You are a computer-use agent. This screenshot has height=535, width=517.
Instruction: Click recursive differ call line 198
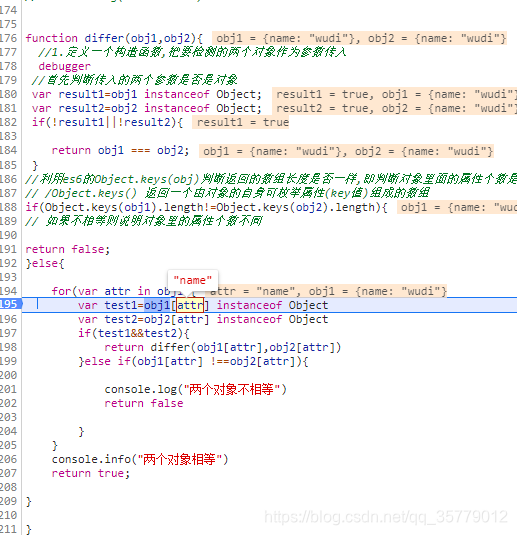[x=246, y=347]
